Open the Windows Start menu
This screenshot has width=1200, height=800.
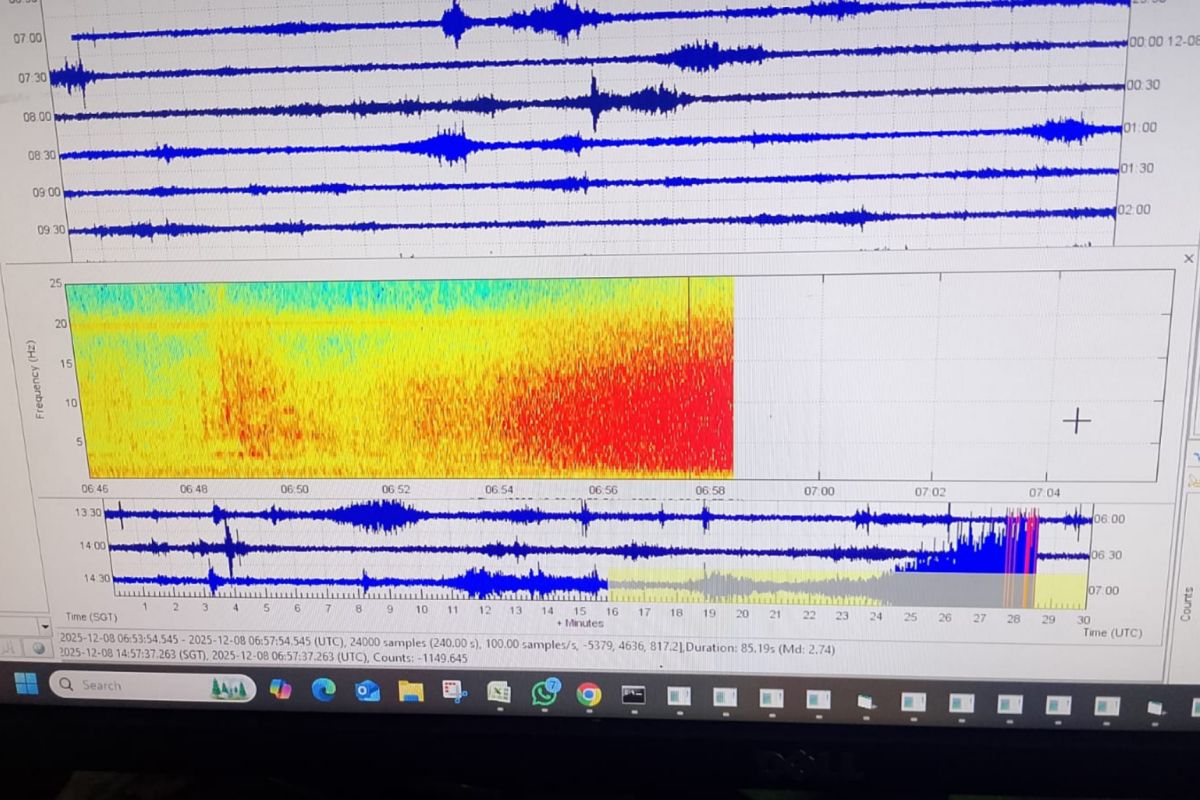[x=27, y=684]
